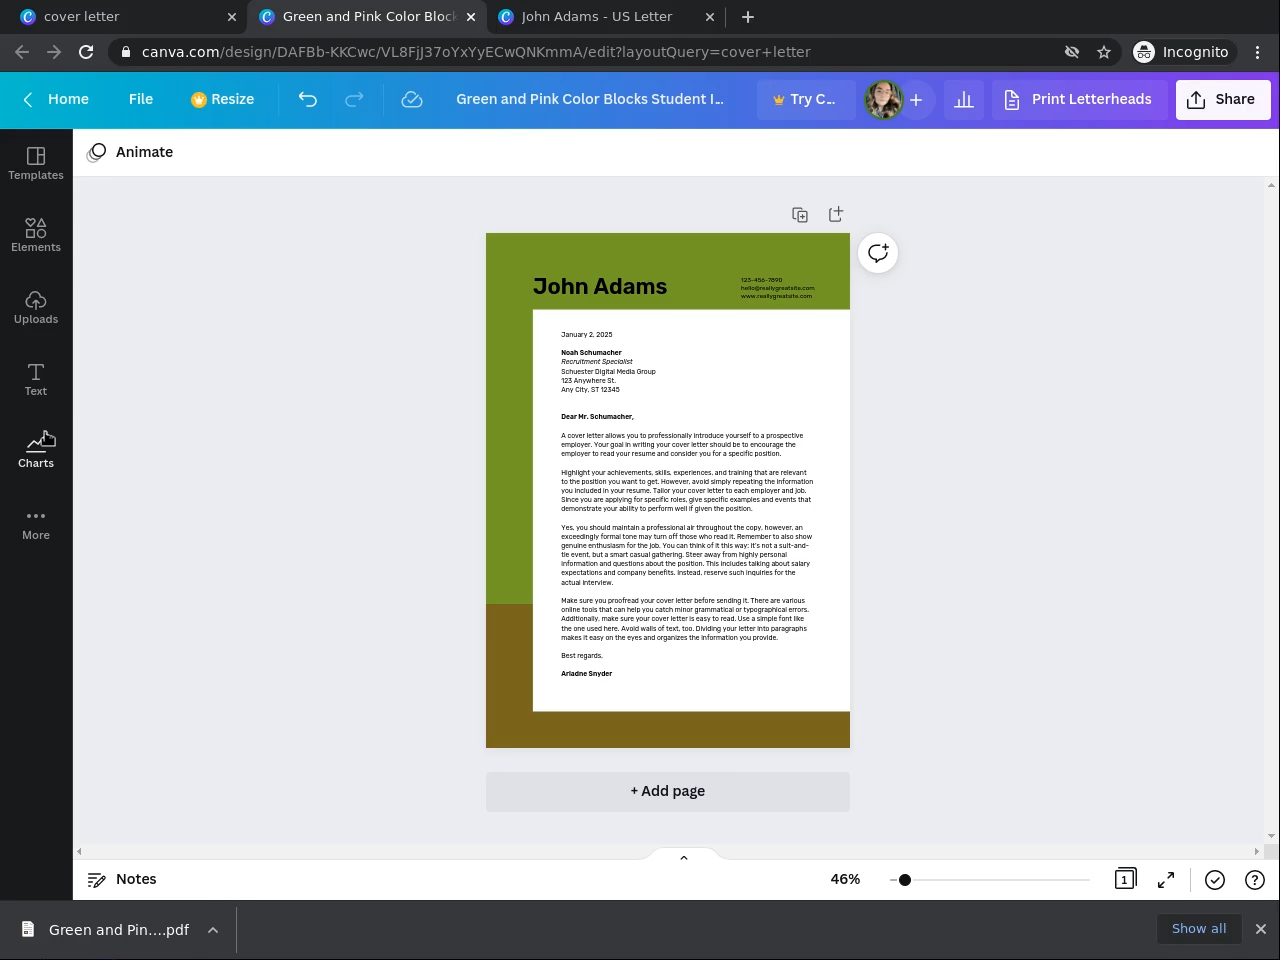Click the horizontal scrollbar right arrow

pyautogui.click(x=1257, y=852)
